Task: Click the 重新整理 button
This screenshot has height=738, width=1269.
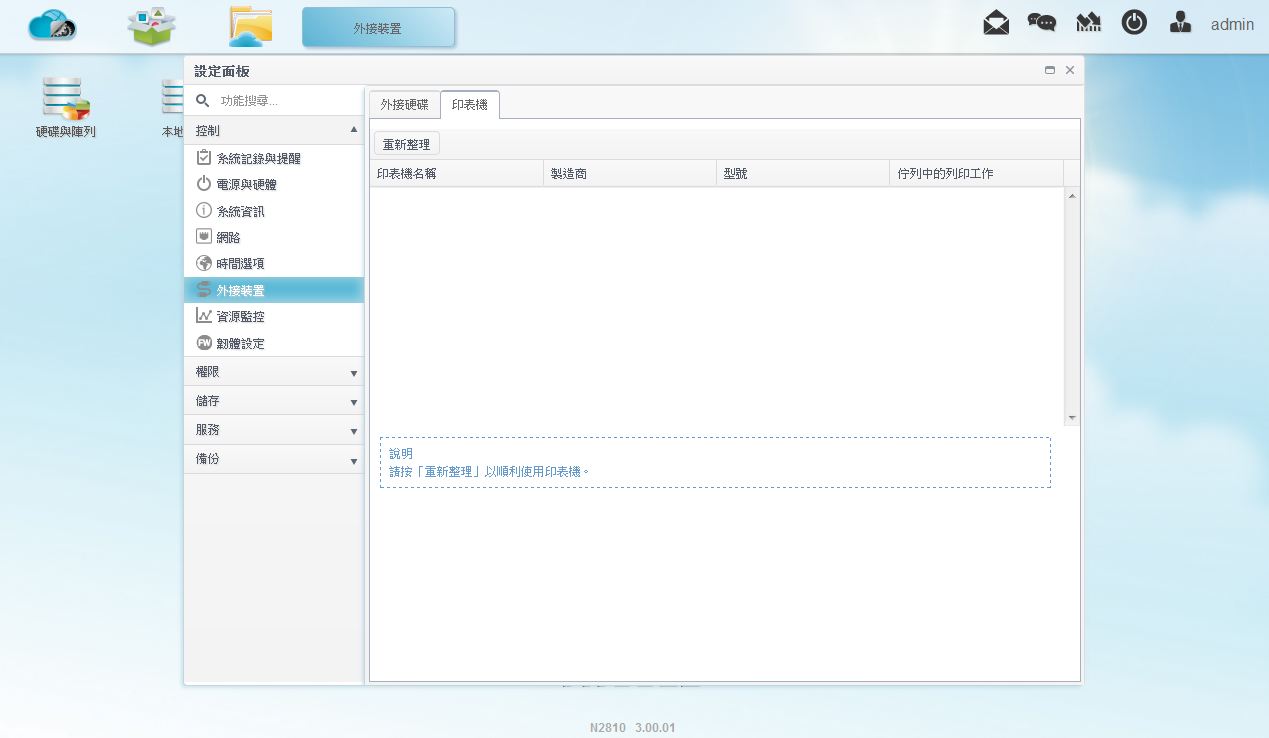Action: click(407, 145)
